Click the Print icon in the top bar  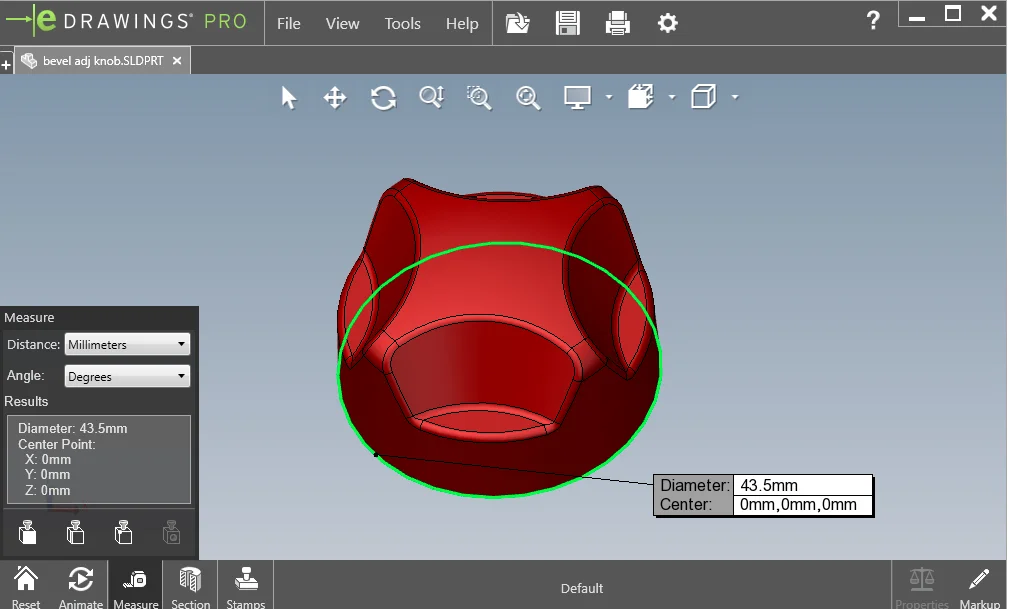pos(618,23)
